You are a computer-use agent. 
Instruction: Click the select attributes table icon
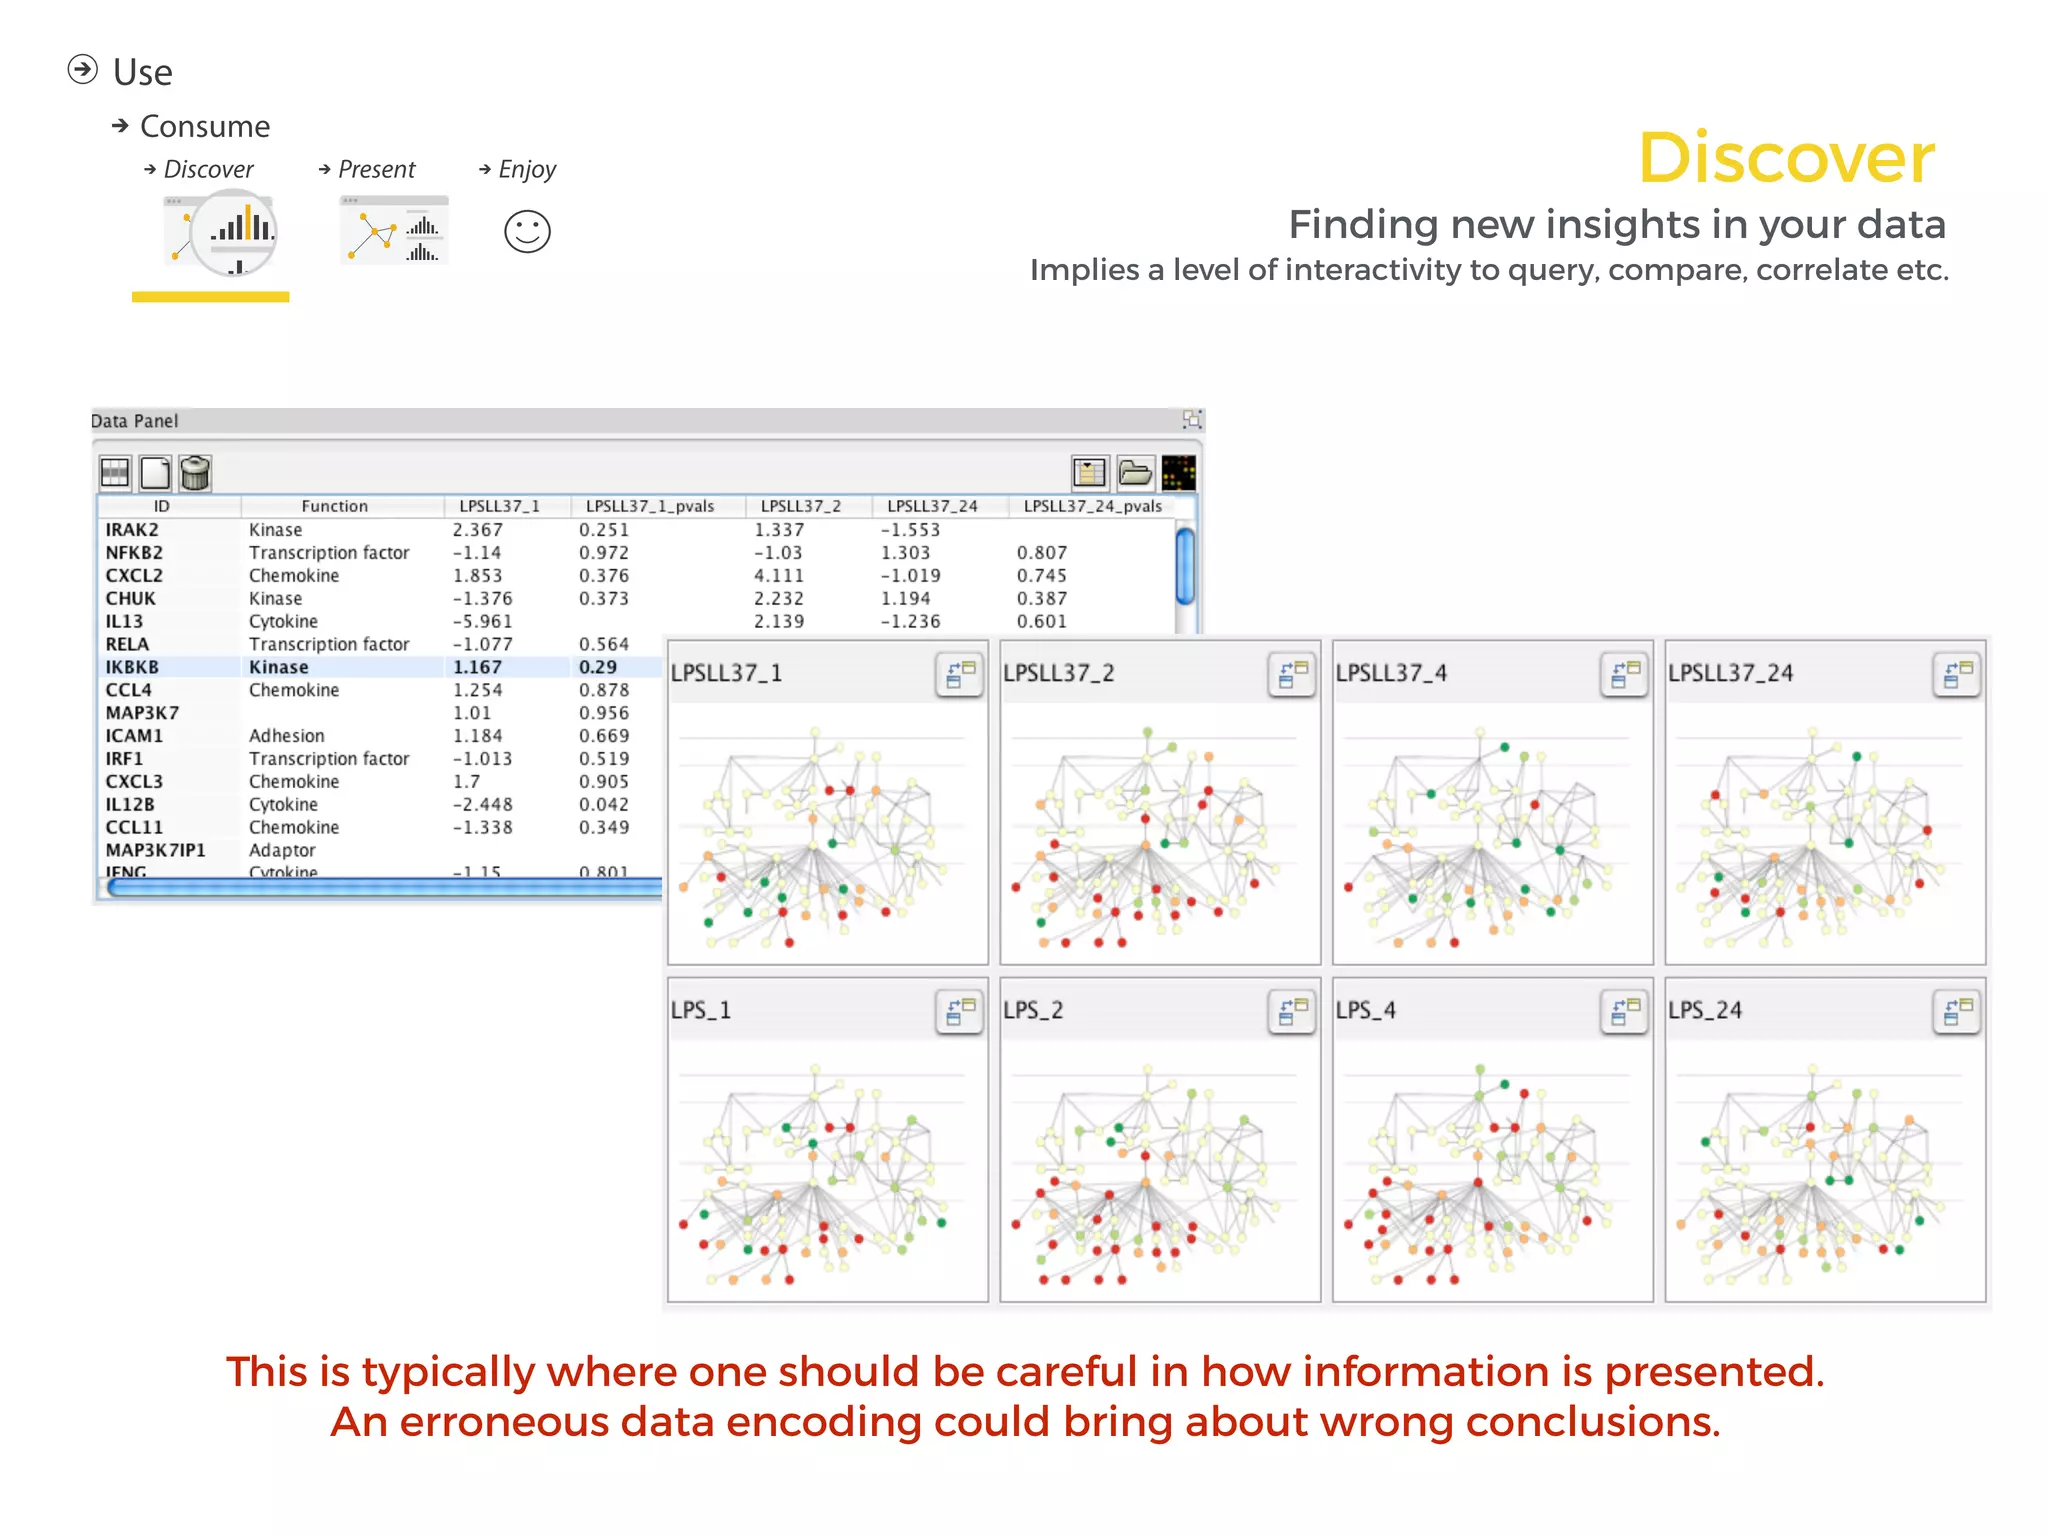point(115,472)
